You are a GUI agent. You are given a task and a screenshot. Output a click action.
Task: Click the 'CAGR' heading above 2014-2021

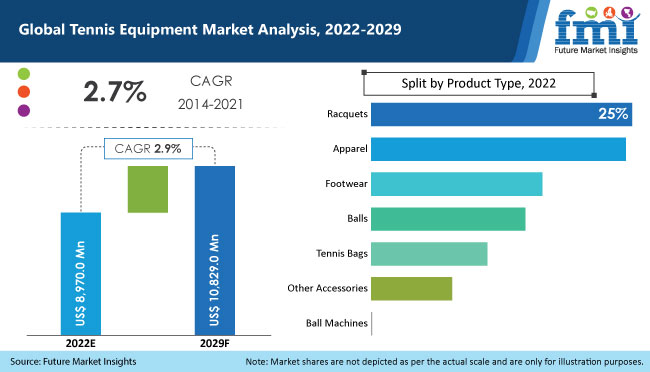(211, 81)
